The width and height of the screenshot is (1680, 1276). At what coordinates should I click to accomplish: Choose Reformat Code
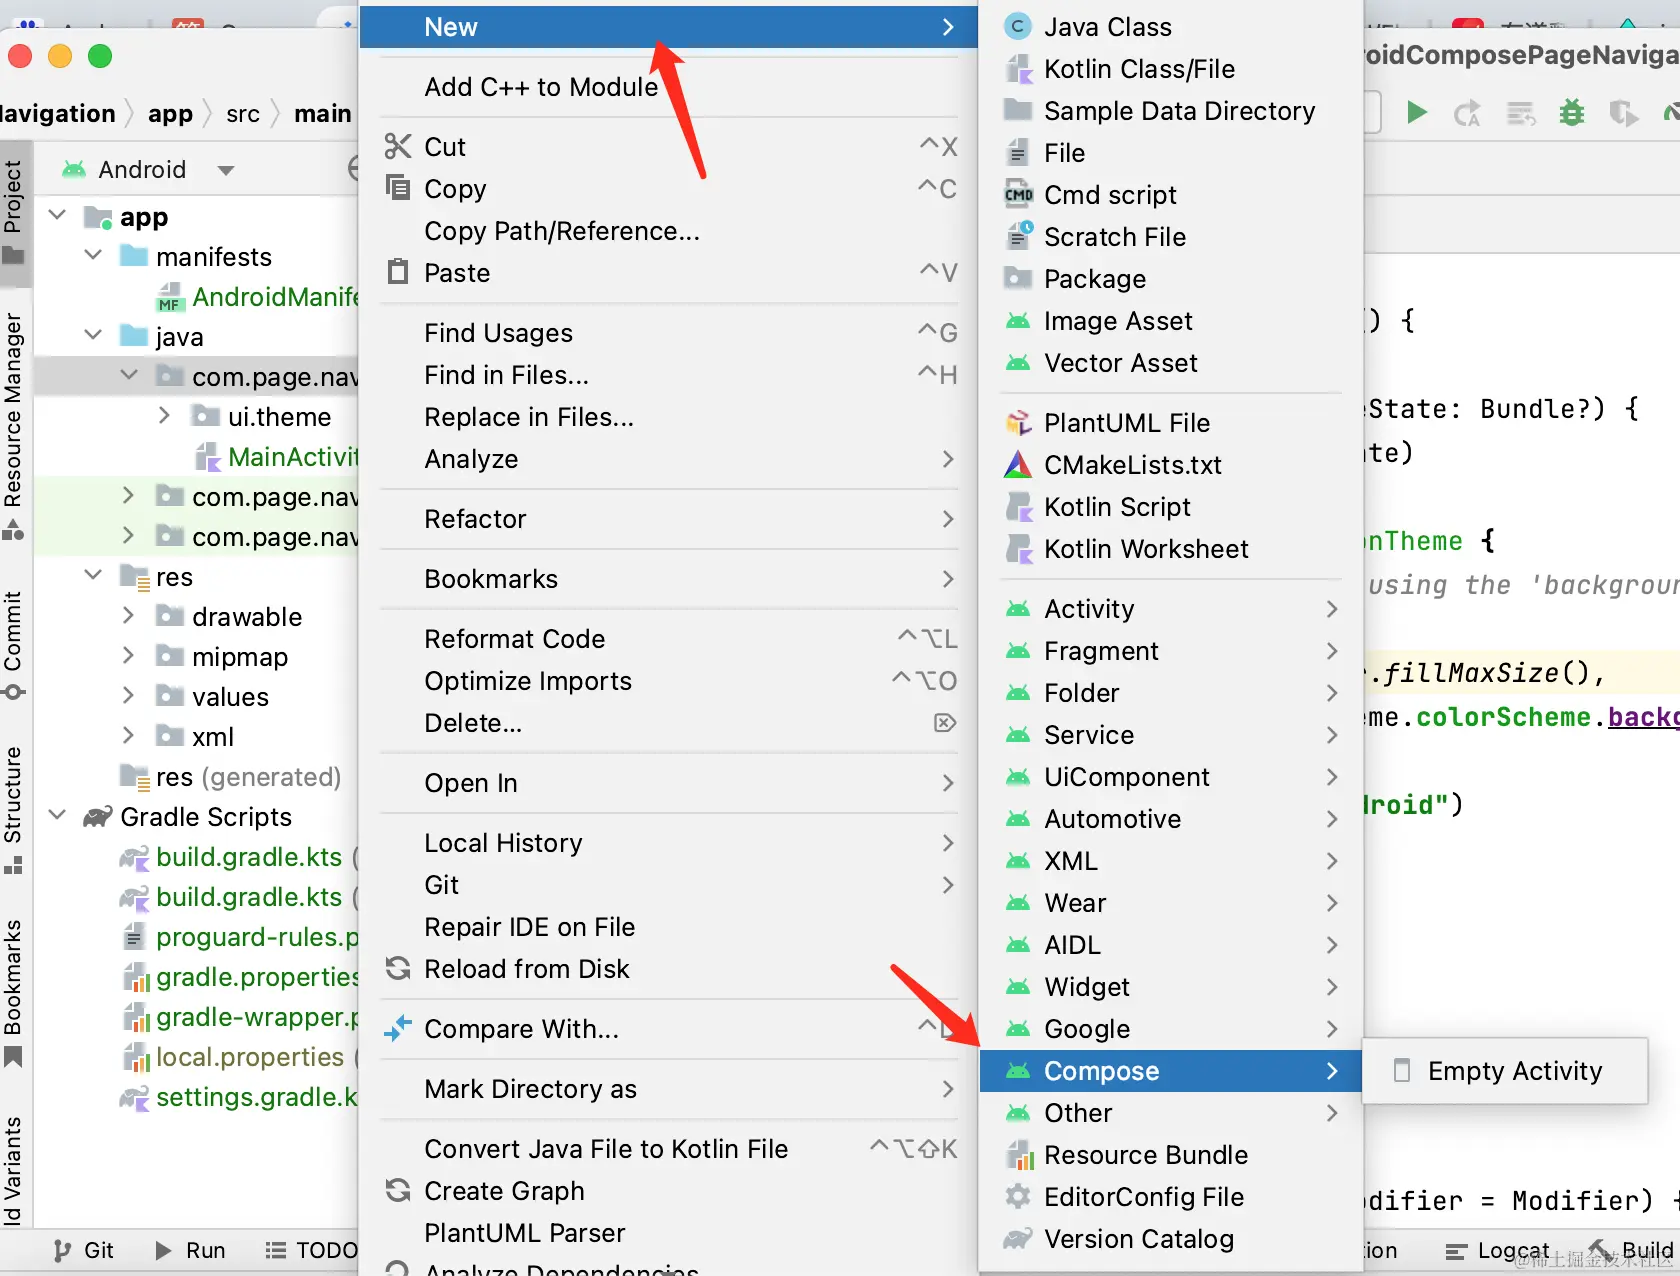tap(668, 639)
